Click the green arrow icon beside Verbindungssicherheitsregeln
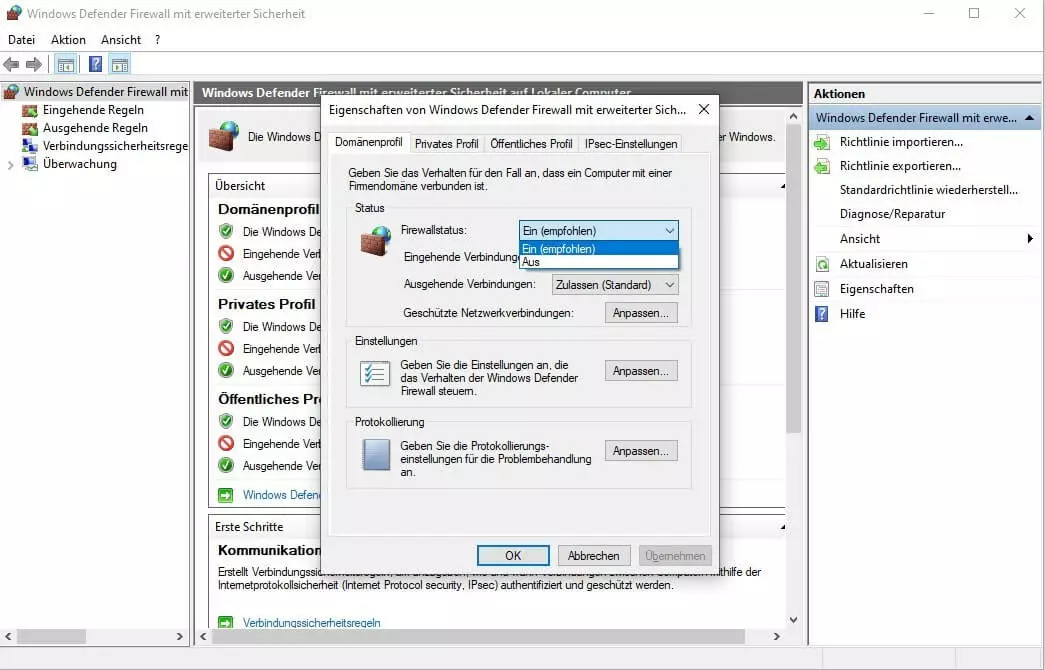This screenshot has width=1045, height=670. click(225, 623)
